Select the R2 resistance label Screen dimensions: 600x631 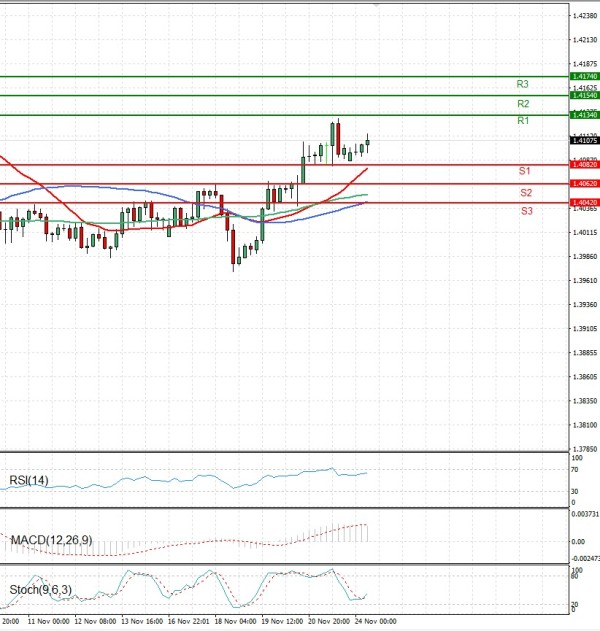pos(523,104)
